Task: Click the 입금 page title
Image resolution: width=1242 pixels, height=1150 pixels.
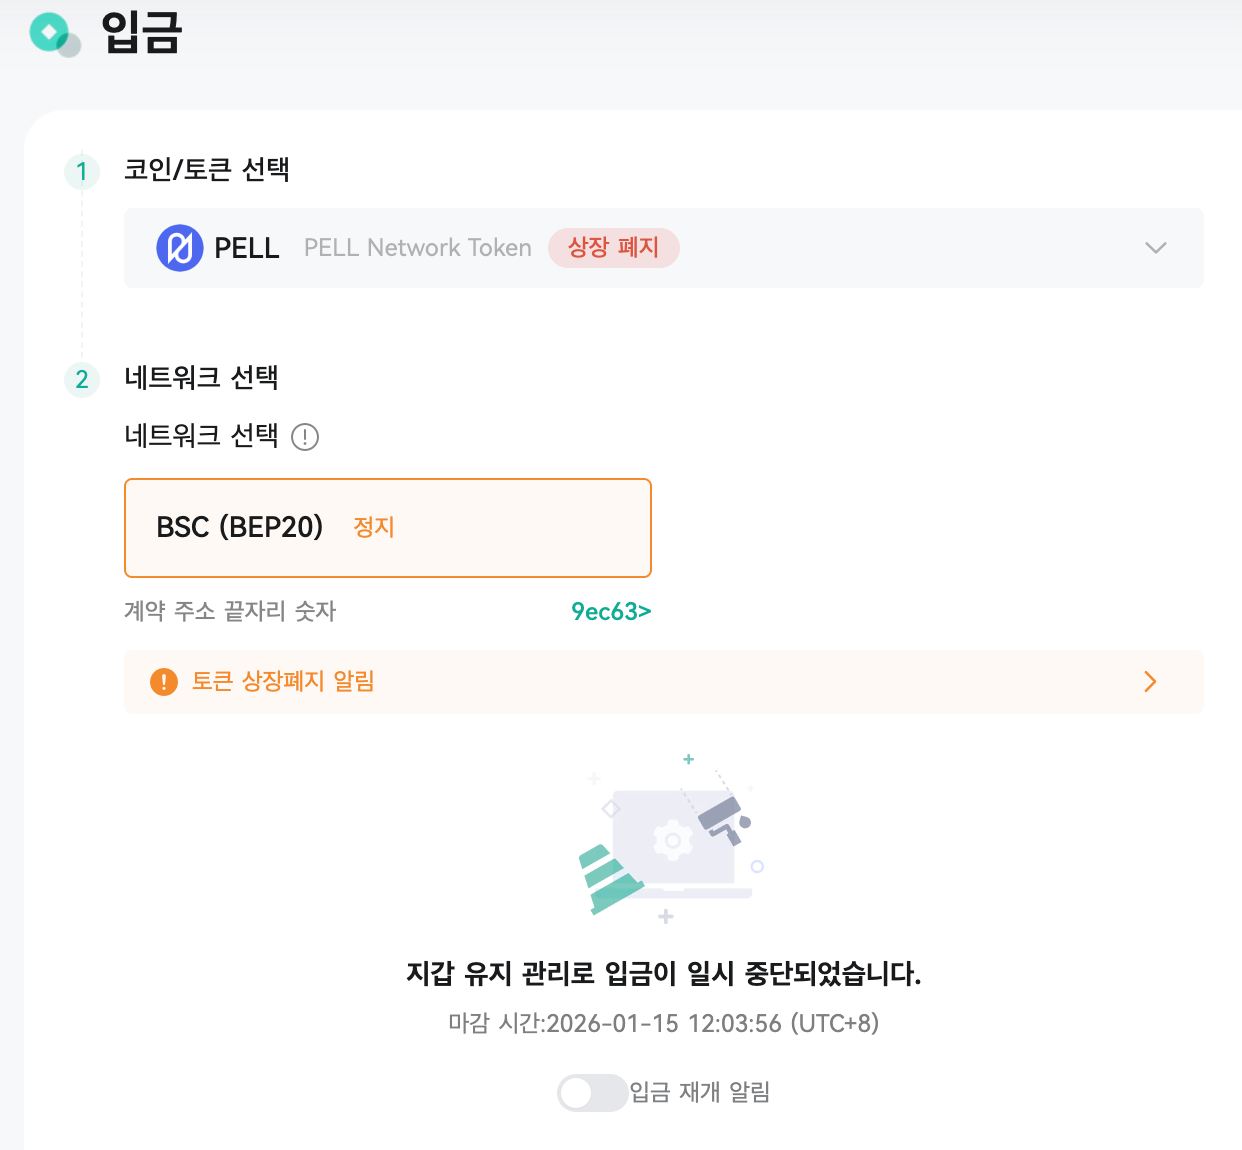Action: [142, 33]
